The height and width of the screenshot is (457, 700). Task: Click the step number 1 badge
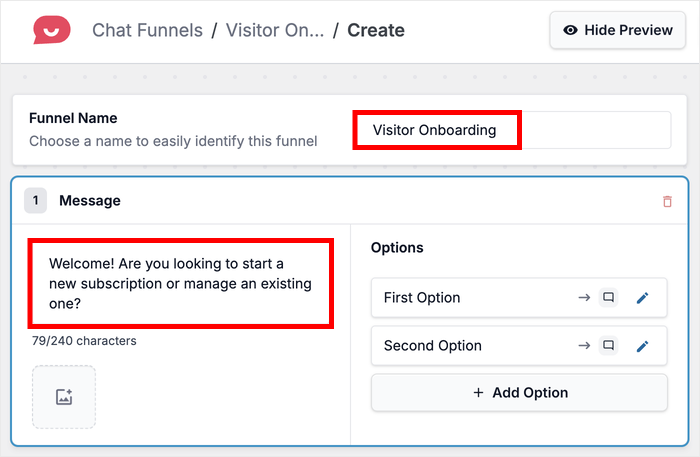[x=35, y=201]
